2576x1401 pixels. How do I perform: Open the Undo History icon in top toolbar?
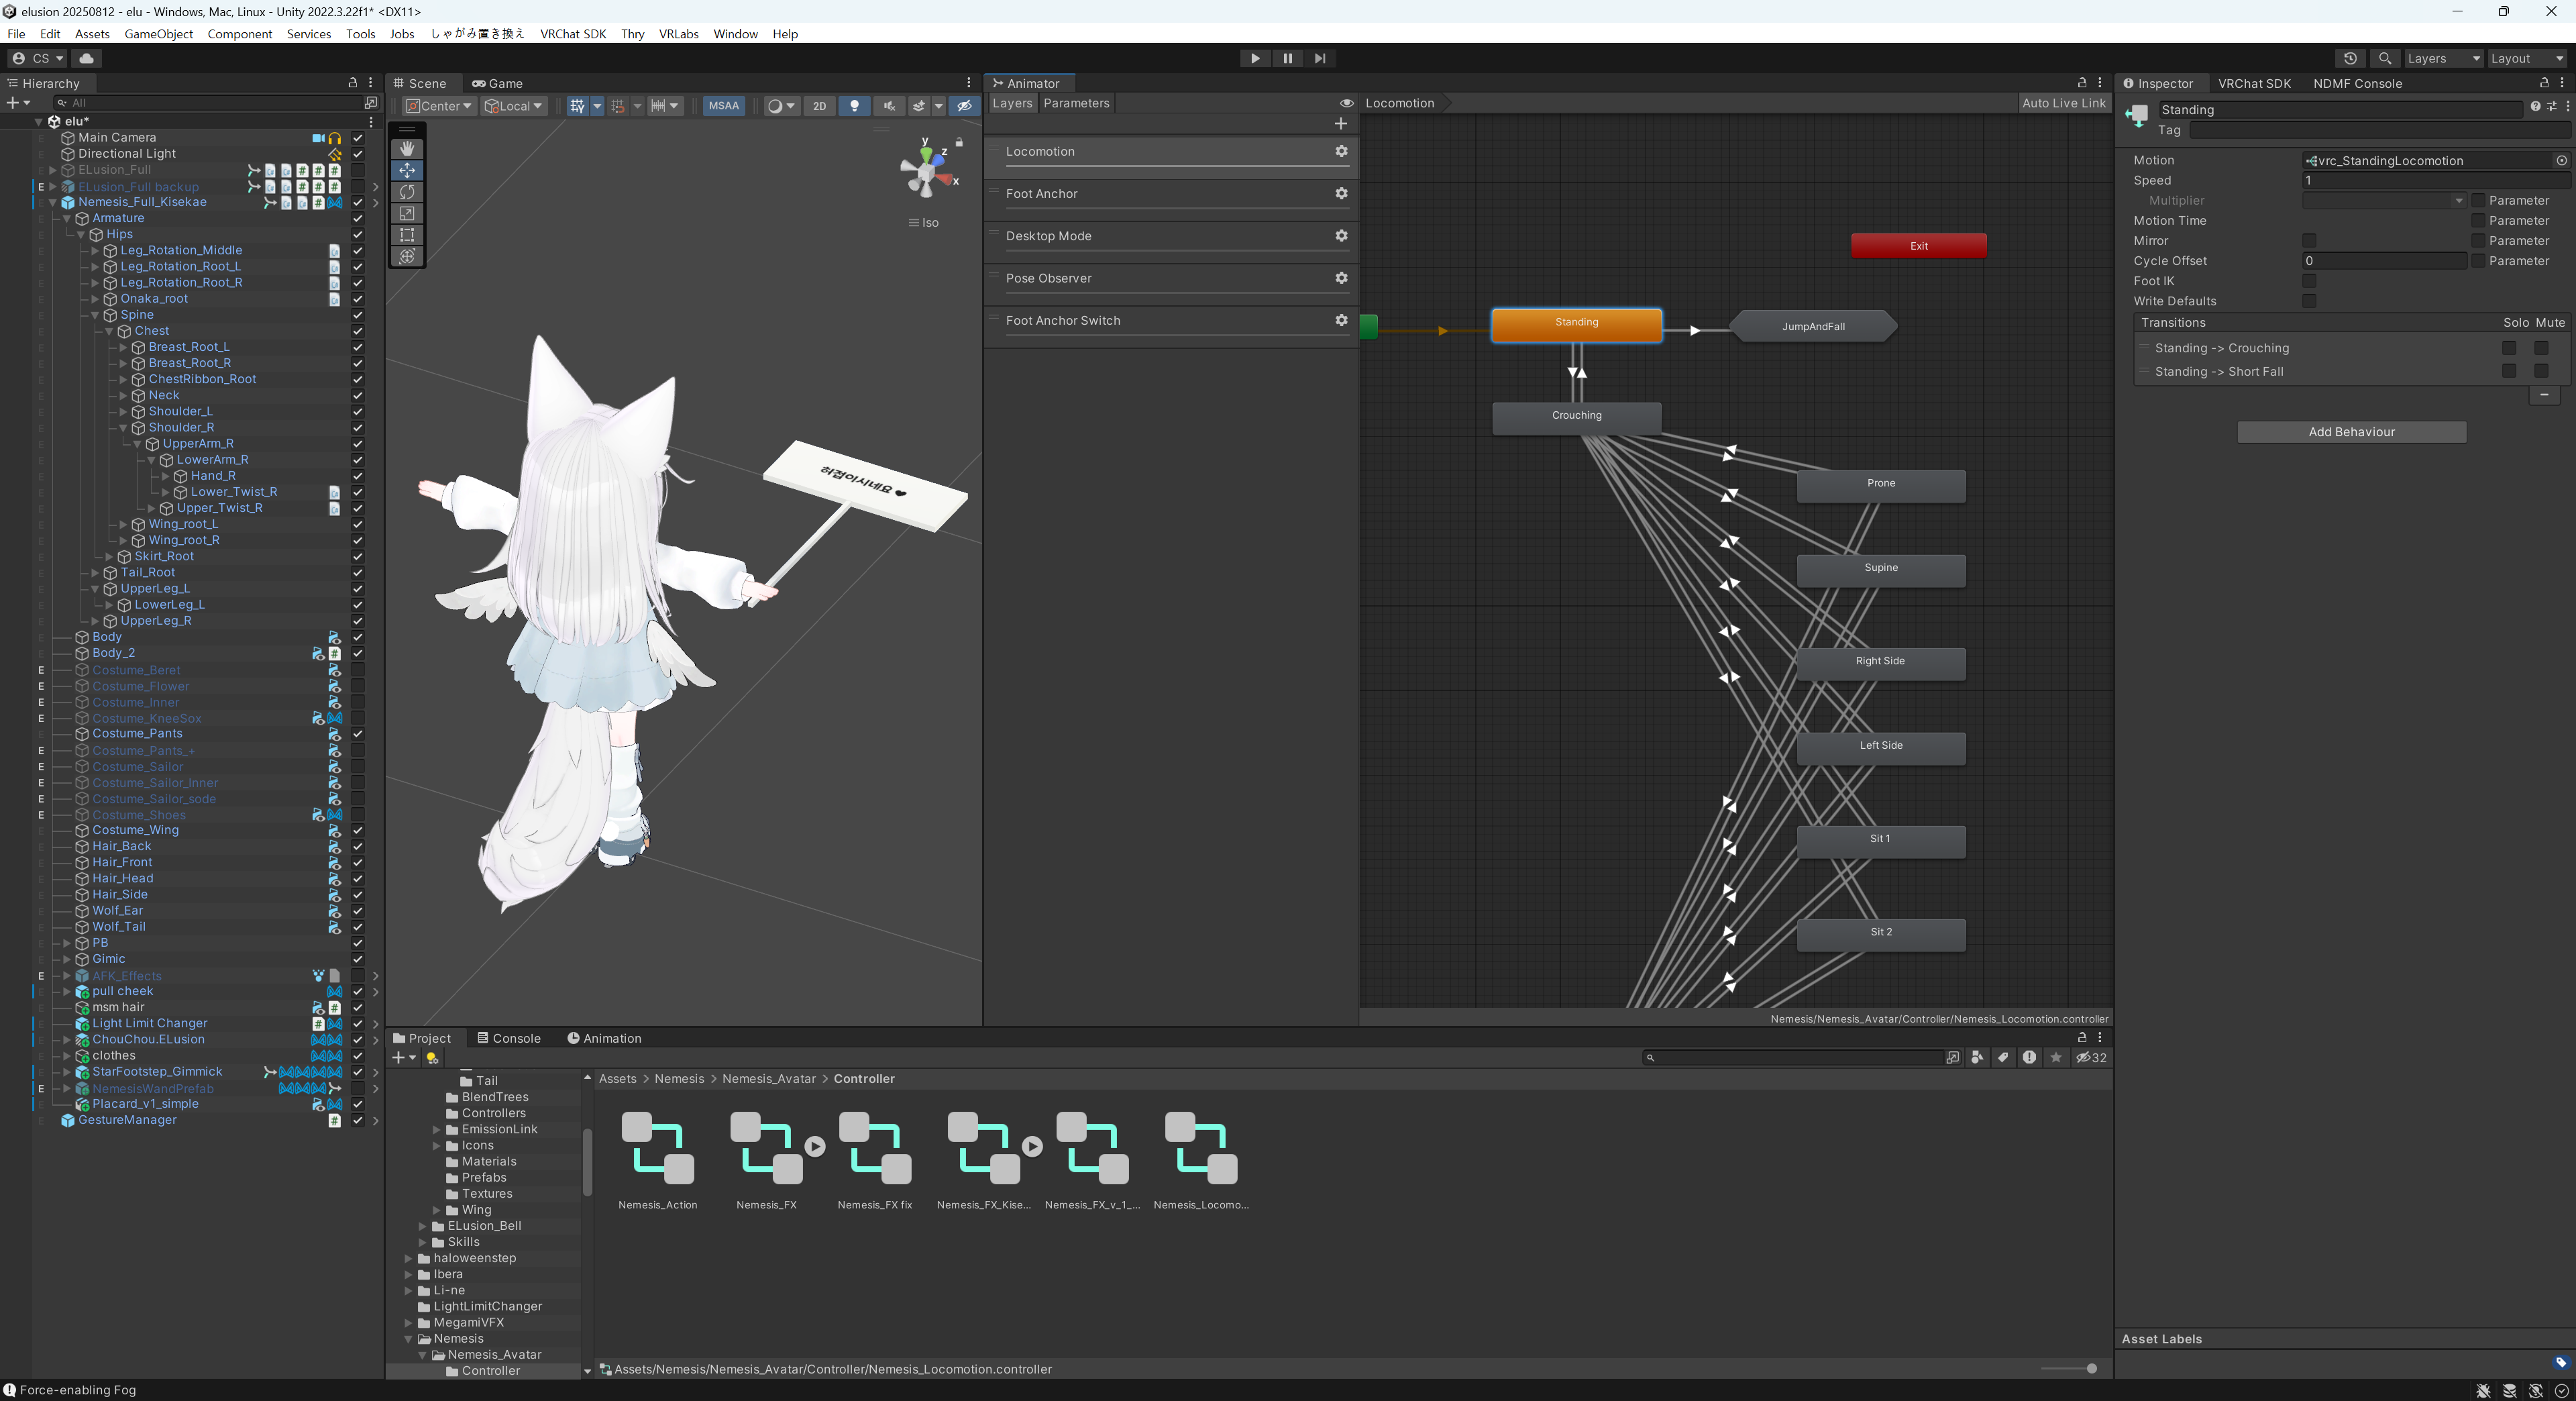point(2350,58)
